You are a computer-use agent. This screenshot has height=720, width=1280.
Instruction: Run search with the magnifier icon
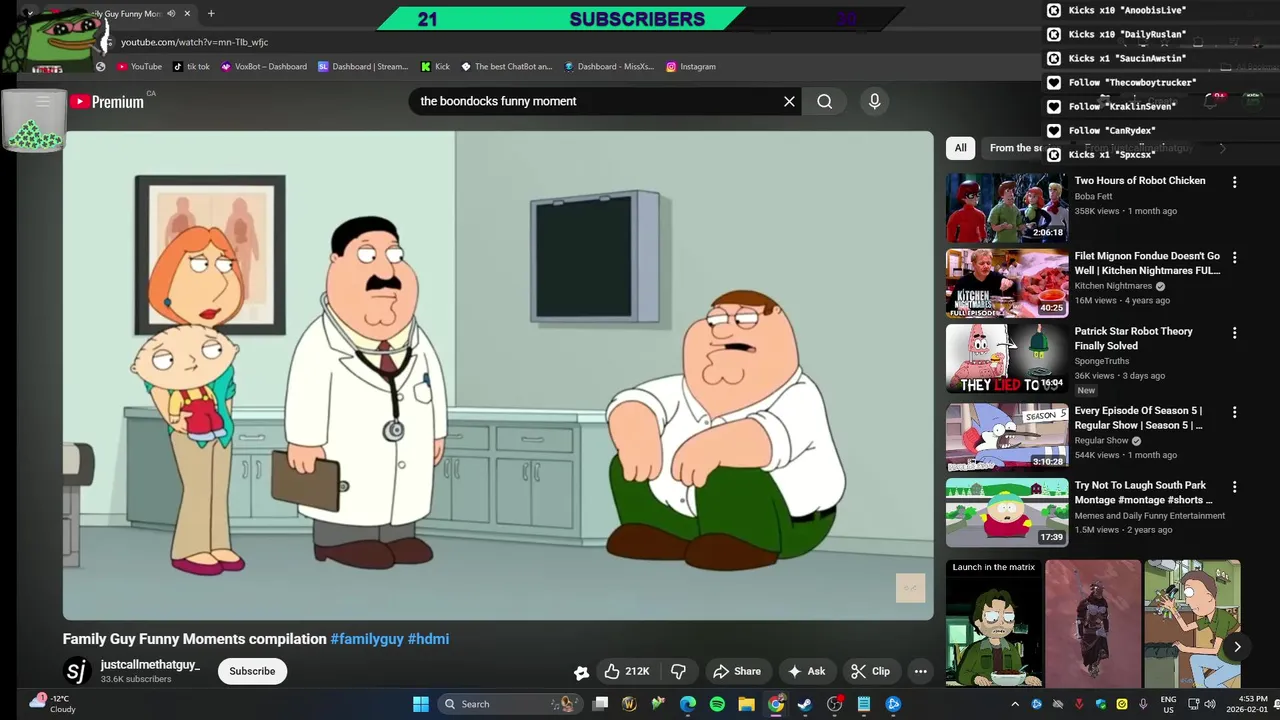[x=824, y=101]
